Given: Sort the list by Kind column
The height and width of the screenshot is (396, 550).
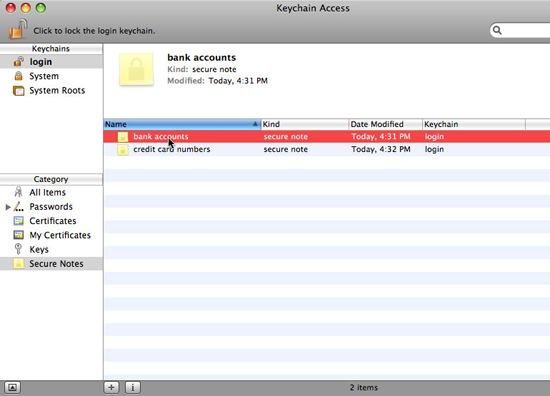Looking at the screenshot, I should pyautogui.click(x=305, y=124).
